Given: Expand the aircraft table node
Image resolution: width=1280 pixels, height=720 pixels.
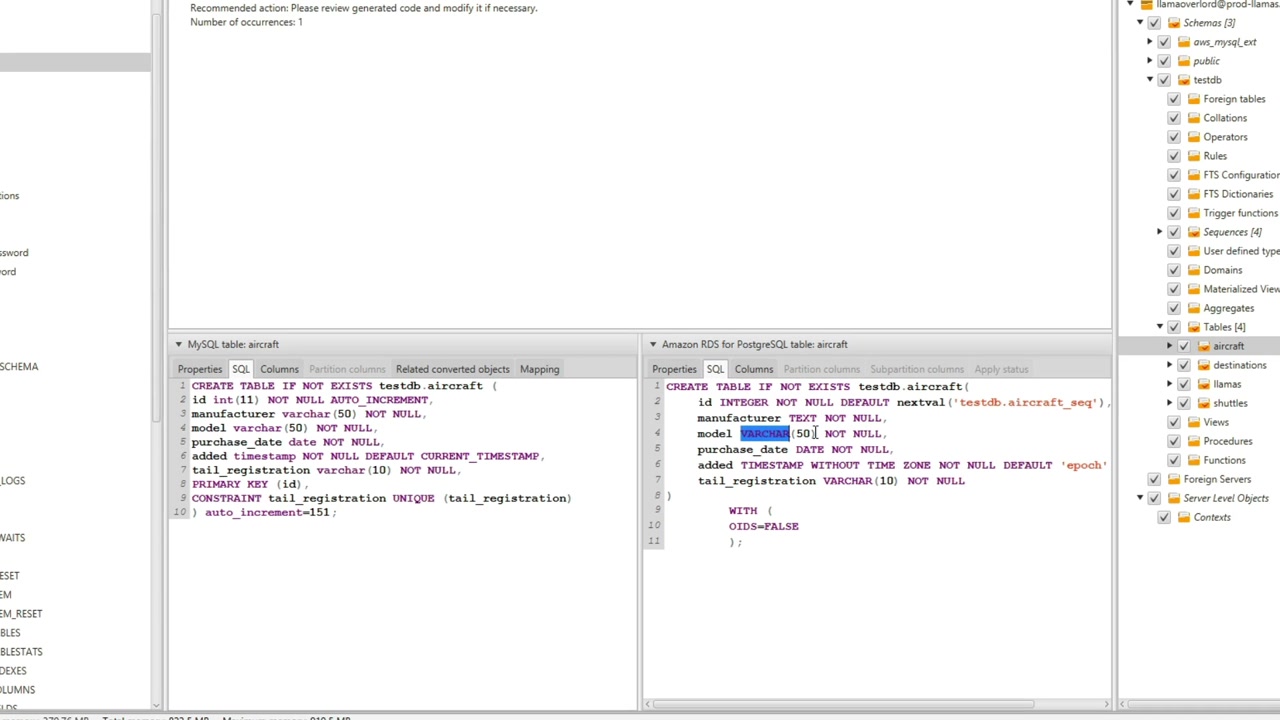Looking at the screenshot, I should [x=1170, y=346].
